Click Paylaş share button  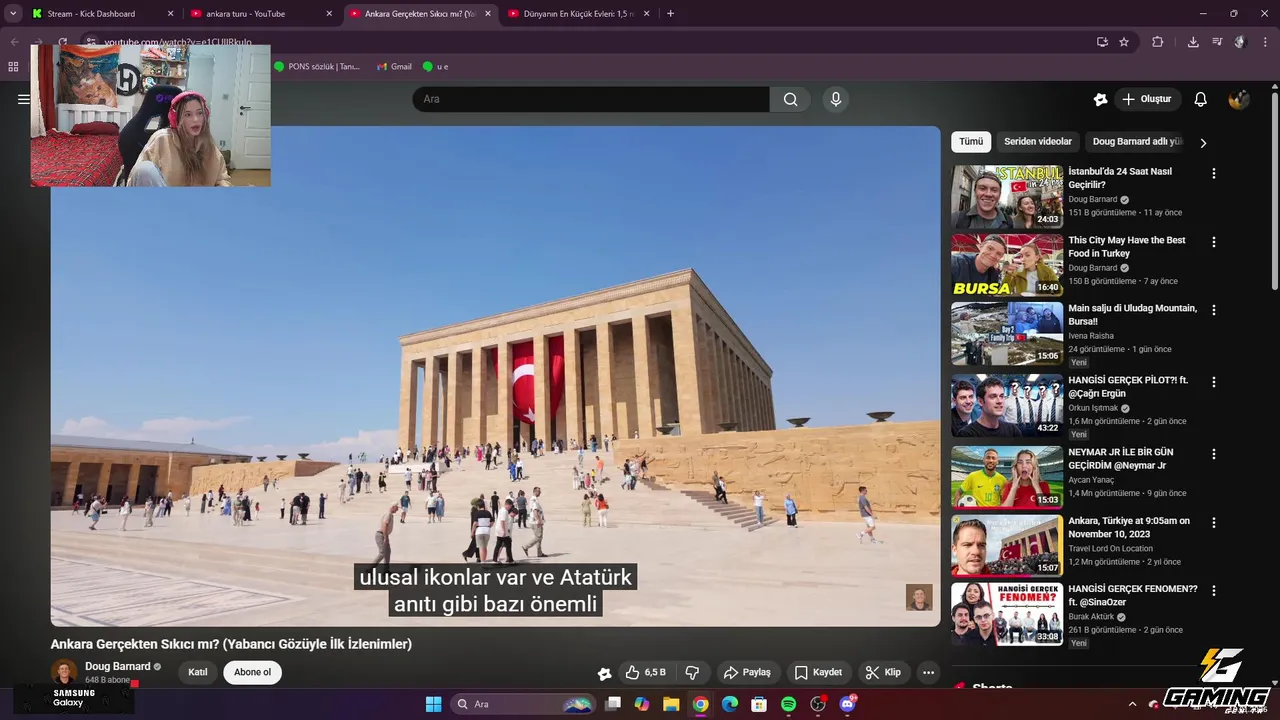click(x=748, y=672)
